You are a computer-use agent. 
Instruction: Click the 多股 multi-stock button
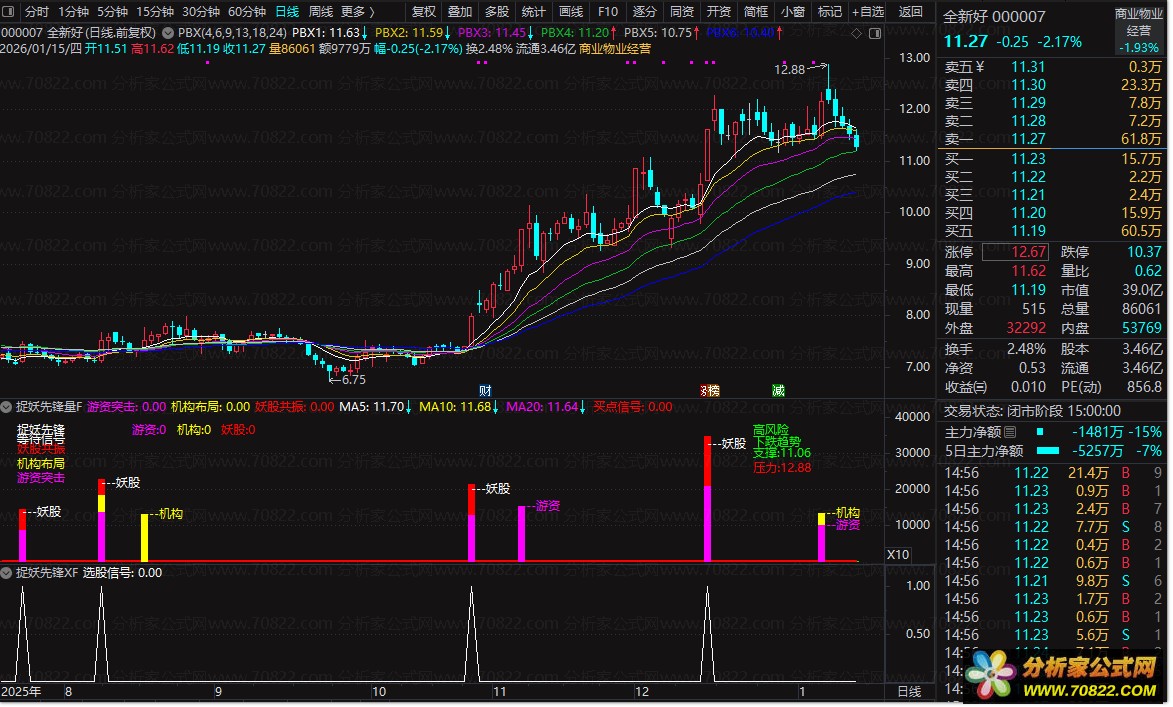pyautogui.click(x=497, y=11)
